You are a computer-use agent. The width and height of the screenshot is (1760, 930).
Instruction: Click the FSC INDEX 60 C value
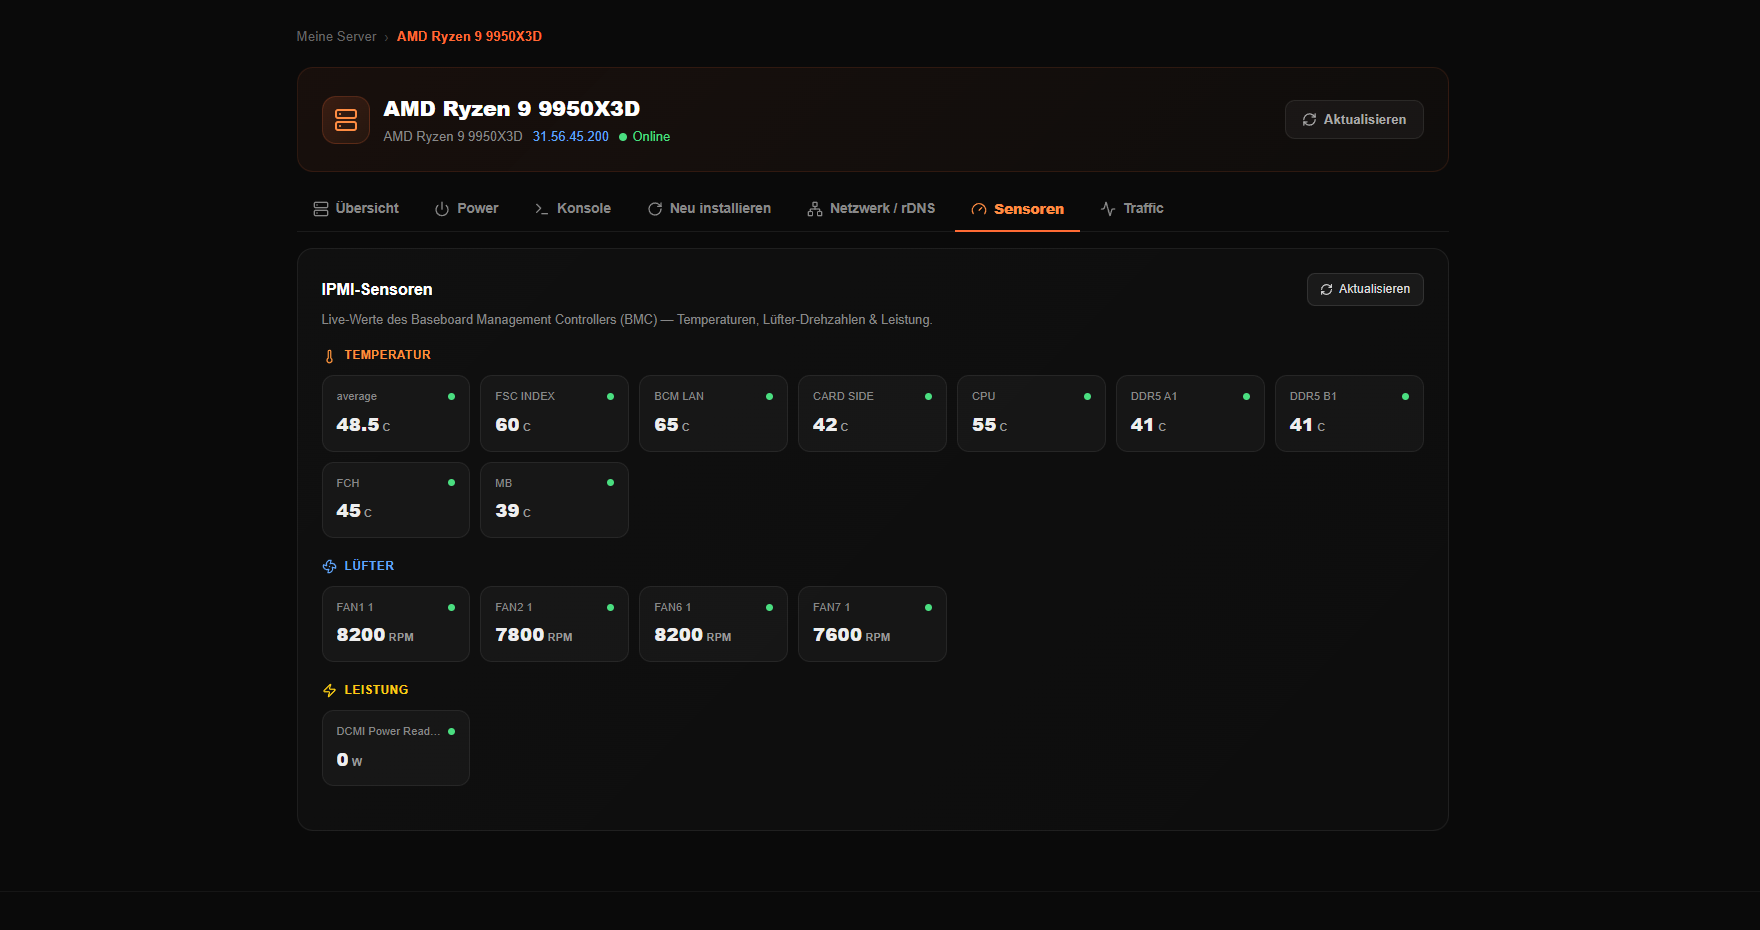pos(513,425)
